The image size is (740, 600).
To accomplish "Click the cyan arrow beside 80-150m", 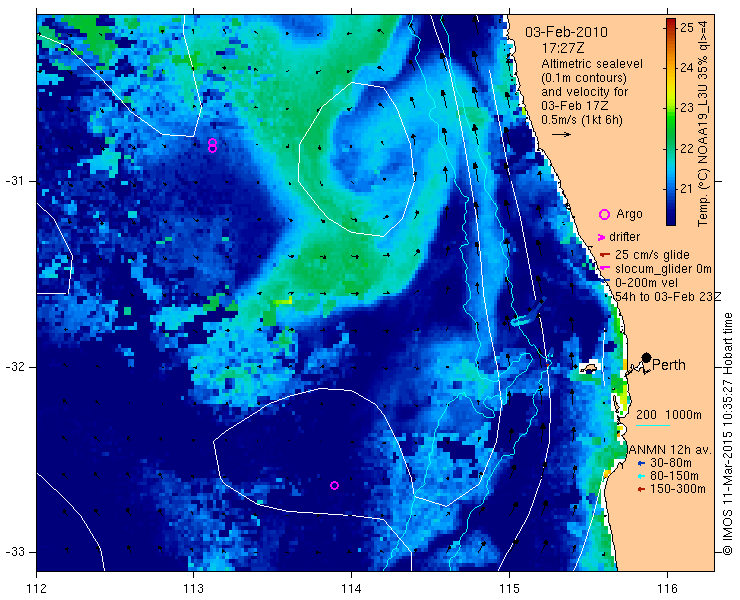I will coord(640,476).
